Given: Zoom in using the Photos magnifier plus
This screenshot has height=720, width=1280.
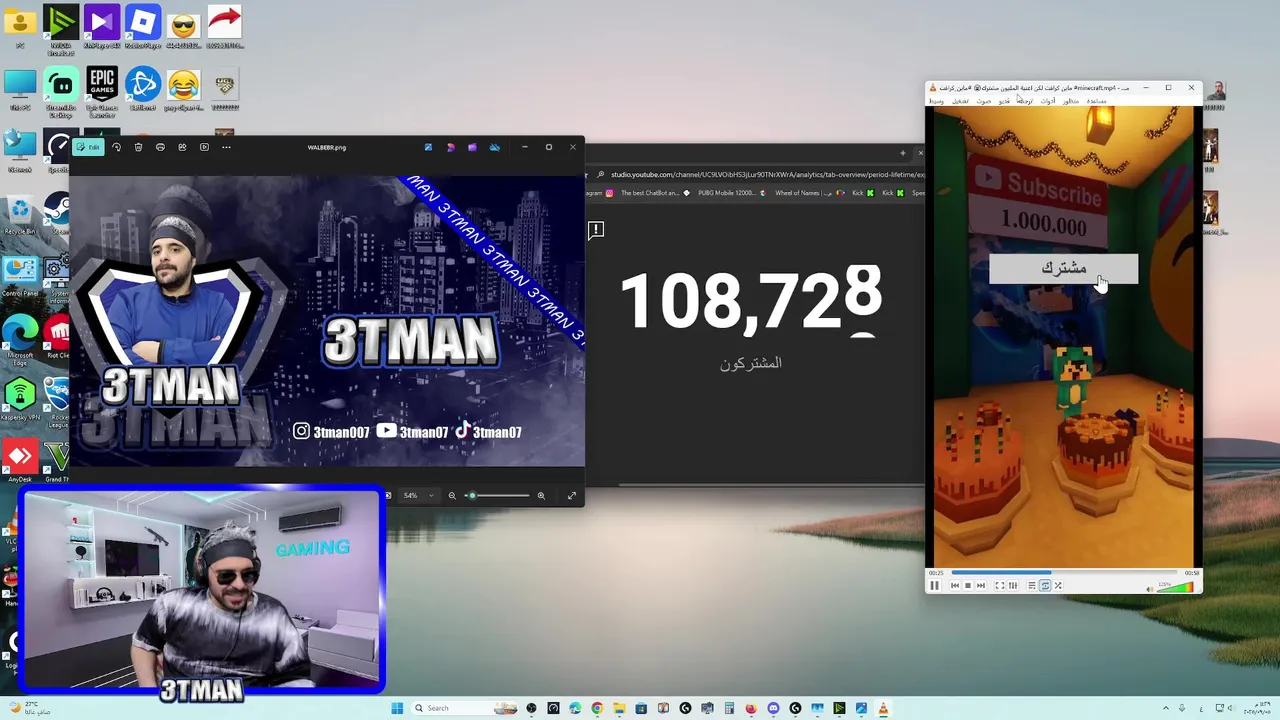Looking at the screenshot, I should coord(541,495).
